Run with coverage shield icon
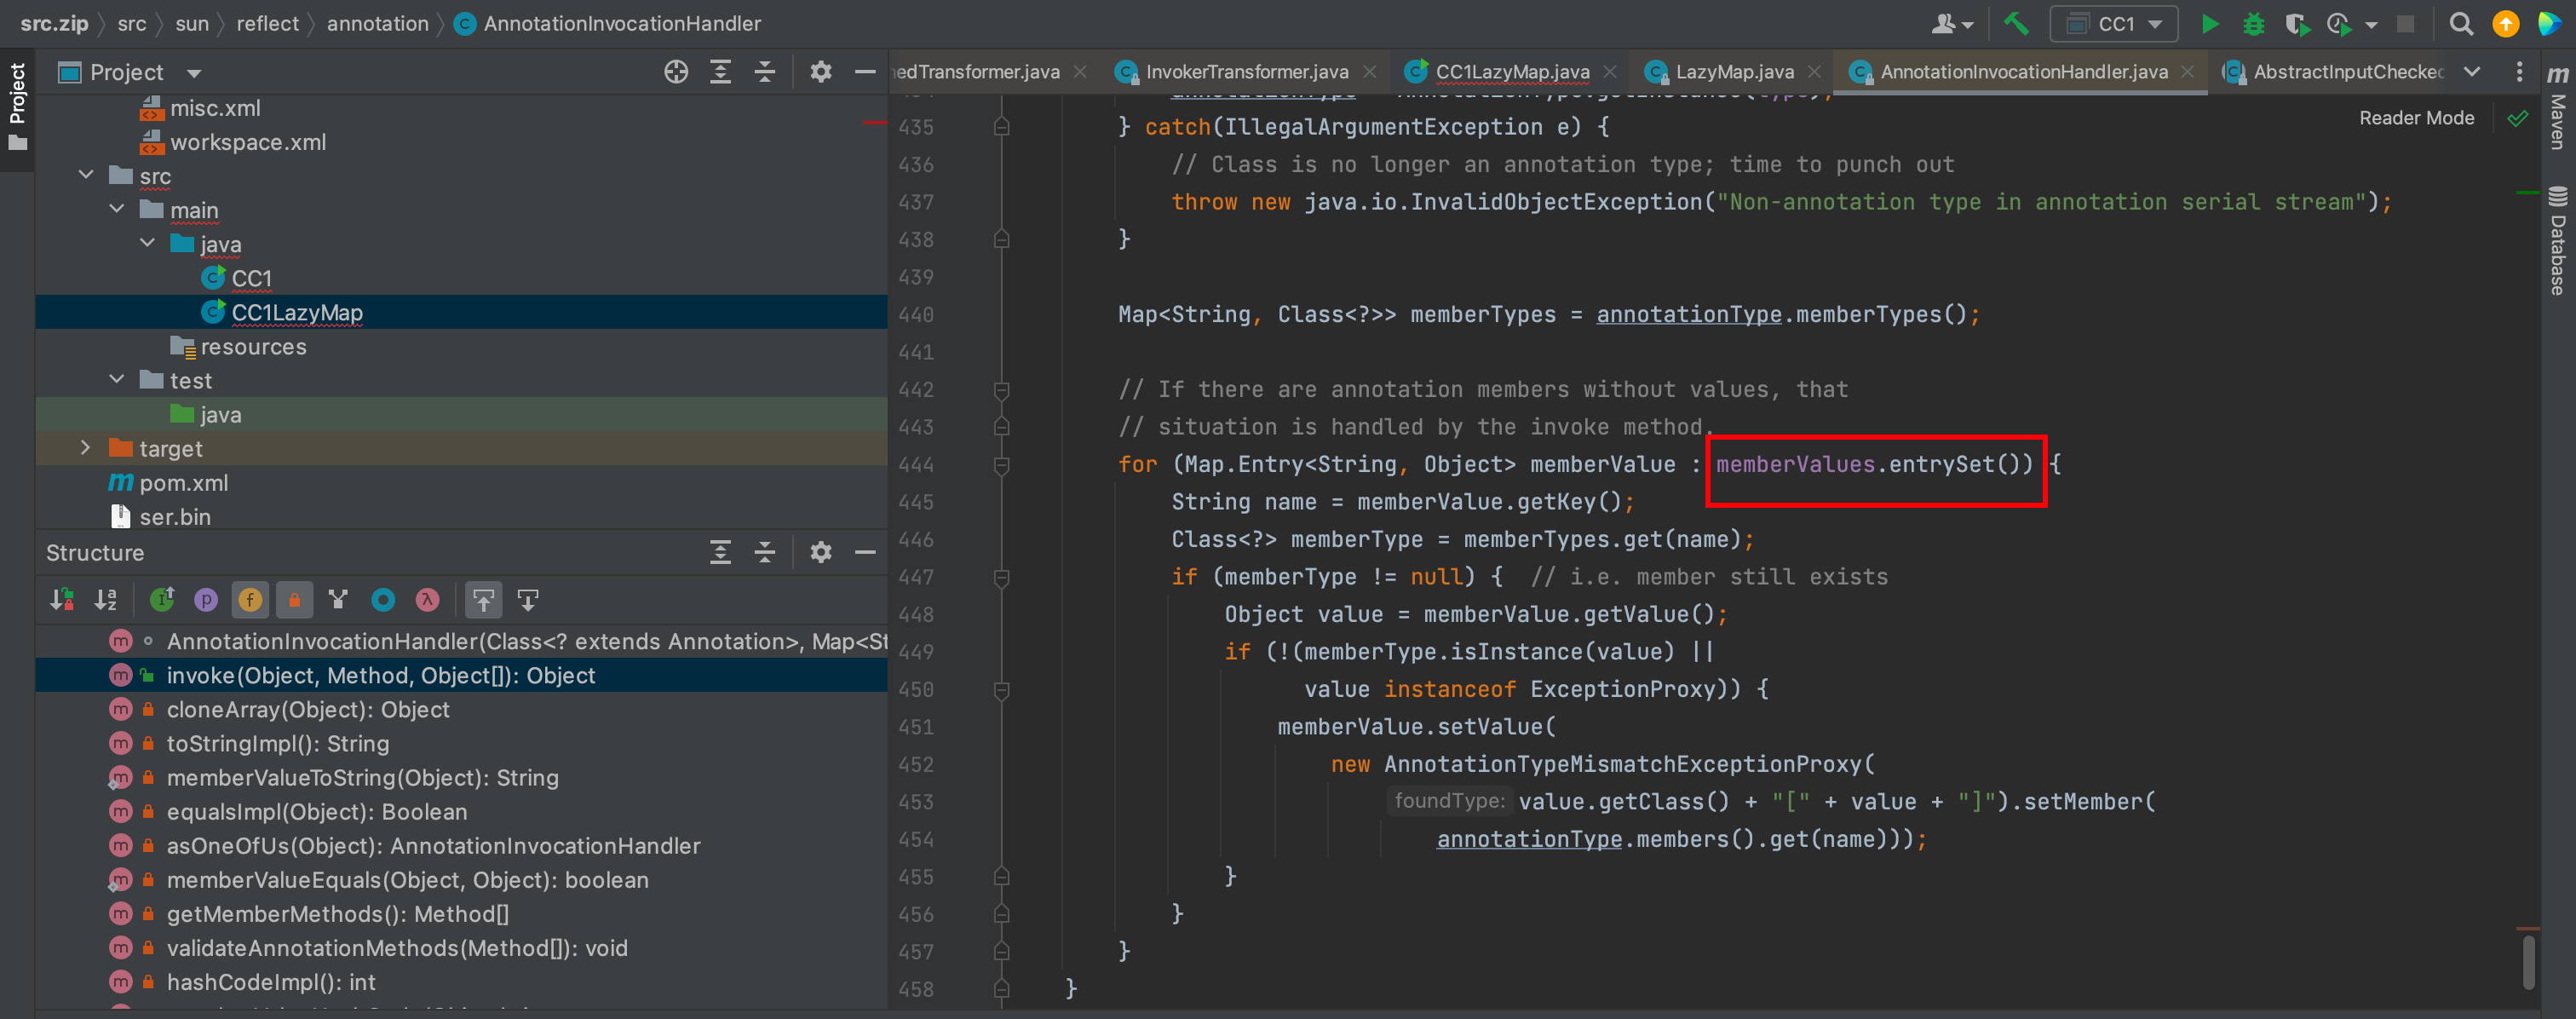2576x1019 pixels. 2296,23
